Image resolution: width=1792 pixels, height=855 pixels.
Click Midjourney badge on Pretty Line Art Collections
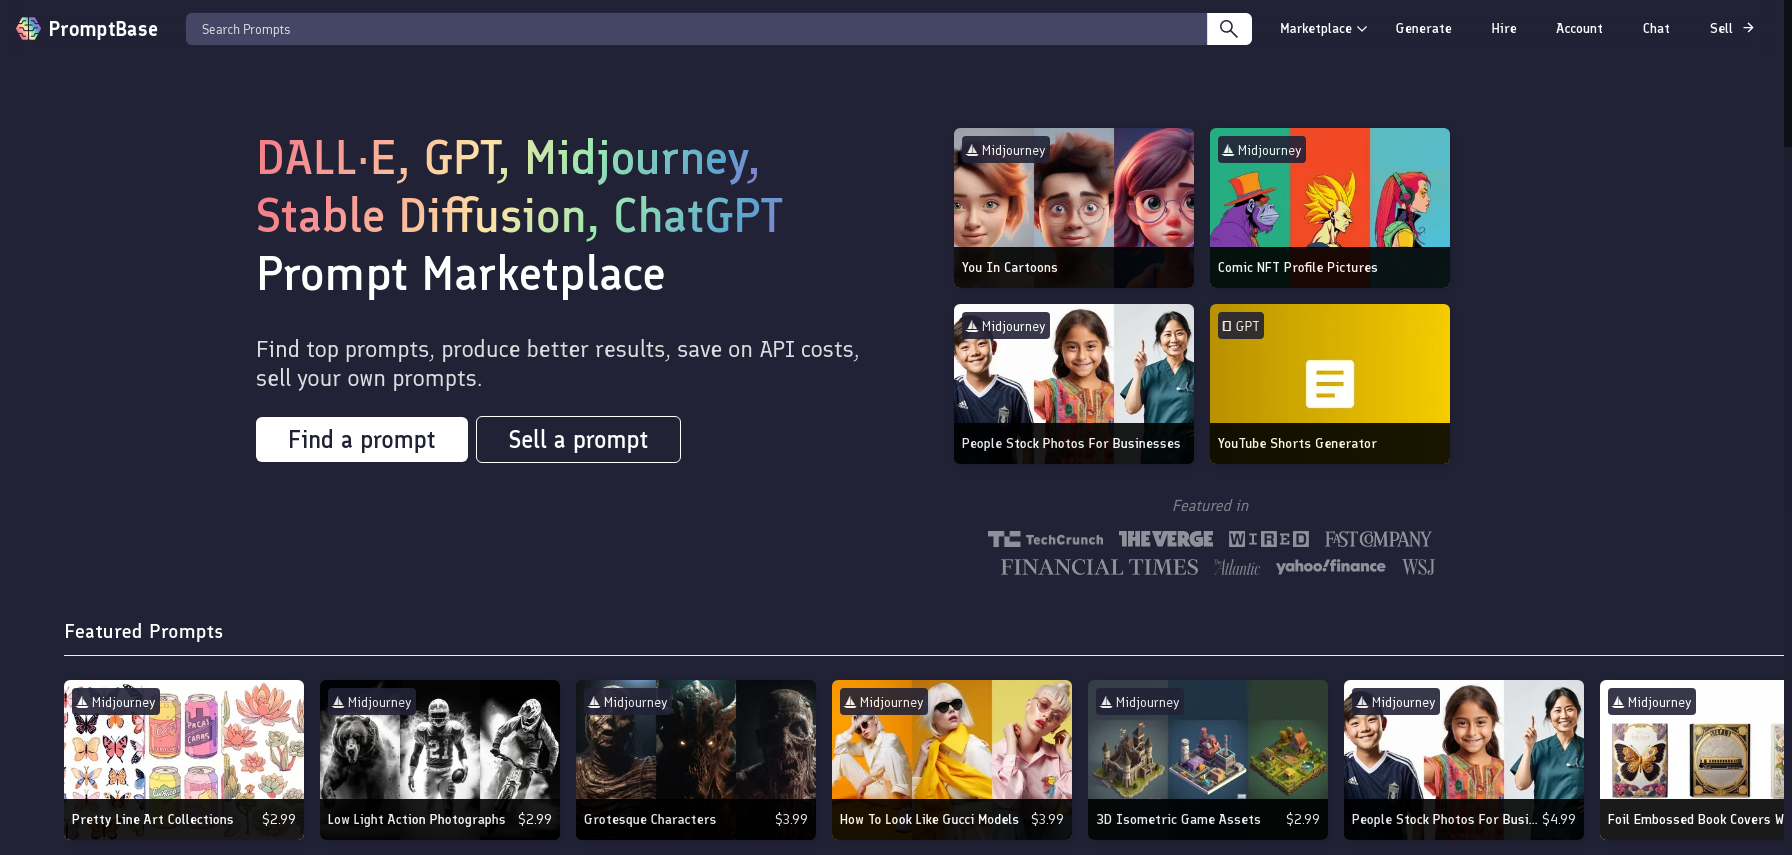tap(116, 702)
